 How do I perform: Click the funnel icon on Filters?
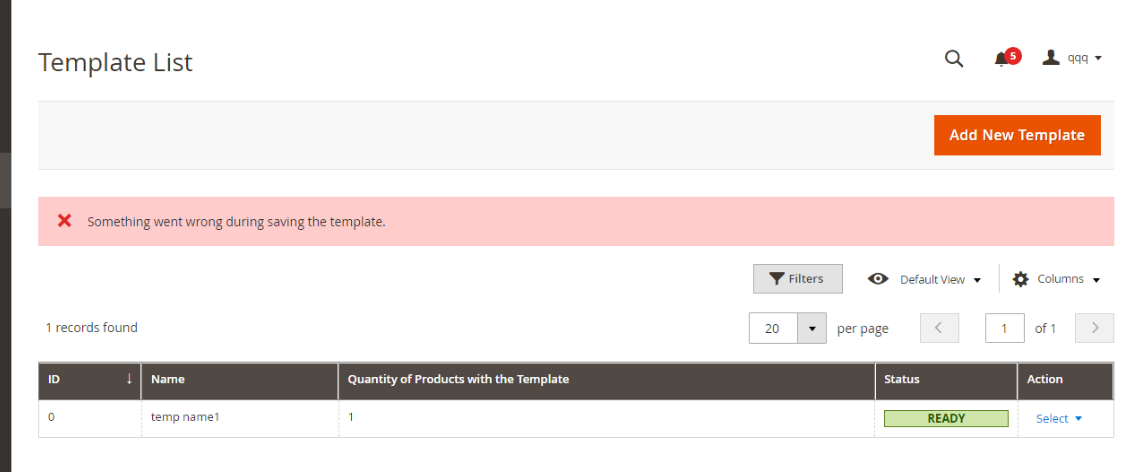[x=776, y=279]
